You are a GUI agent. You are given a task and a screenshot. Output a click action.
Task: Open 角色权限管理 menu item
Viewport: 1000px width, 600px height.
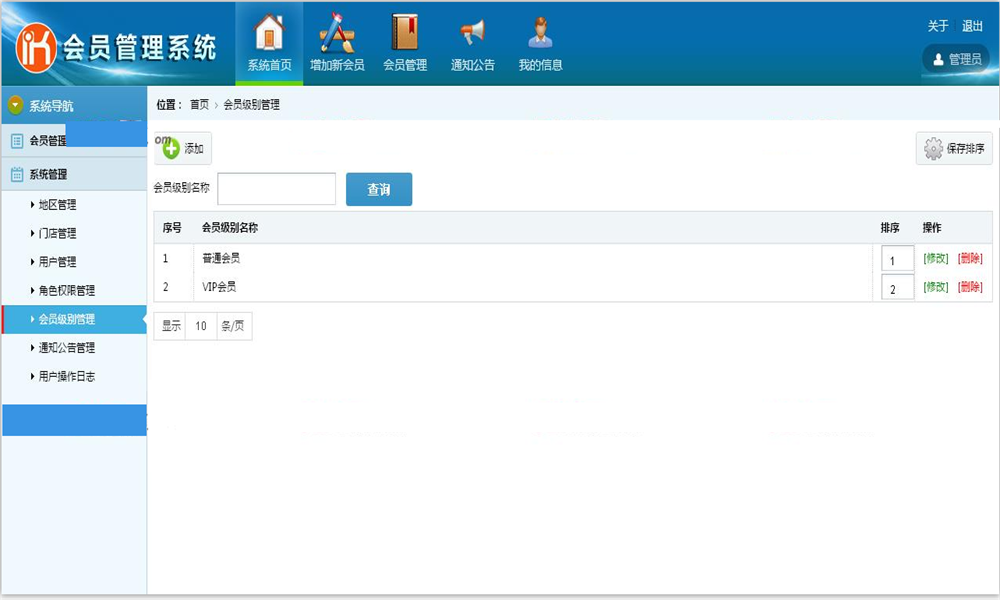point(66,291)
